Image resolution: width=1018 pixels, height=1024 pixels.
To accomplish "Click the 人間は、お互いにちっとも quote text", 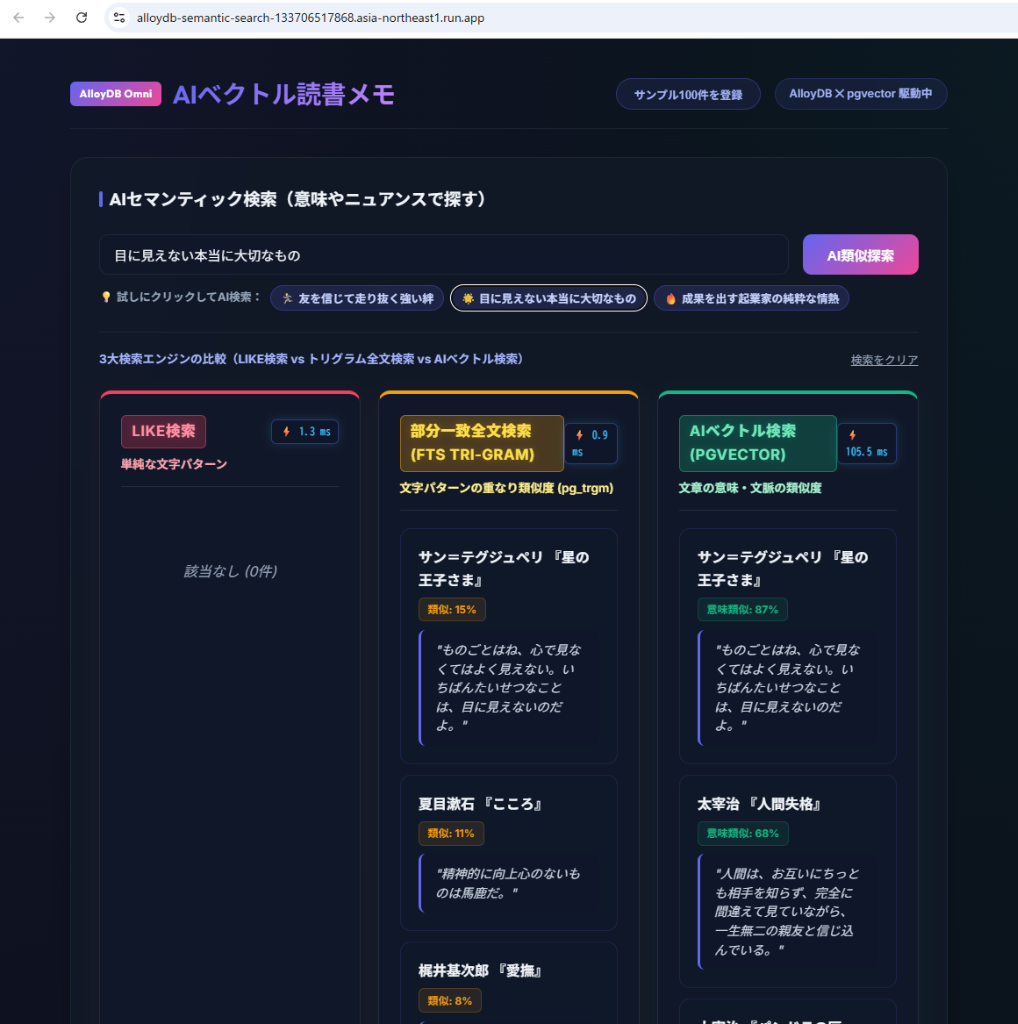I will pyautogui.click(x=787, y=911).
